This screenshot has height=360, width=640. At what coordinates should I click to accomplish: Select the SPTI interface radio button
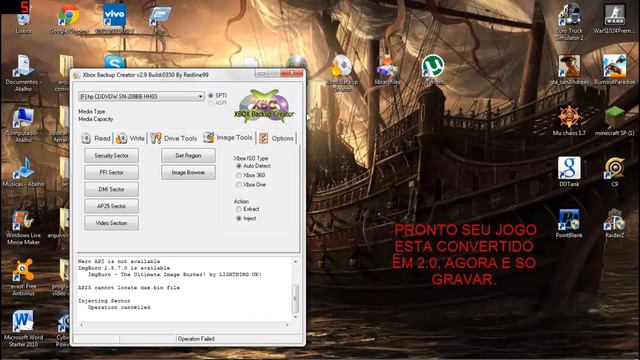point(211,96)
